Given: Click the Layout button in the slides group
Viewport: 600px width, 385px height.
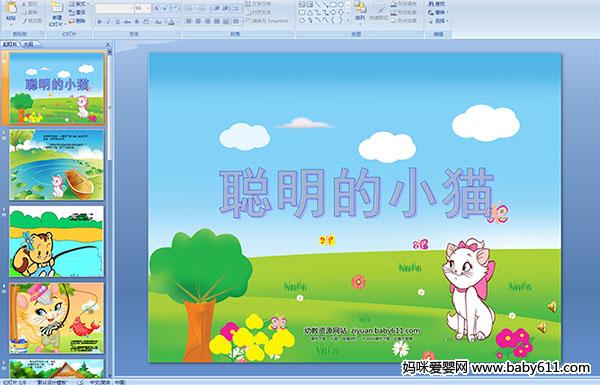Looking at the screenshot, I should [x=78, y=4].
